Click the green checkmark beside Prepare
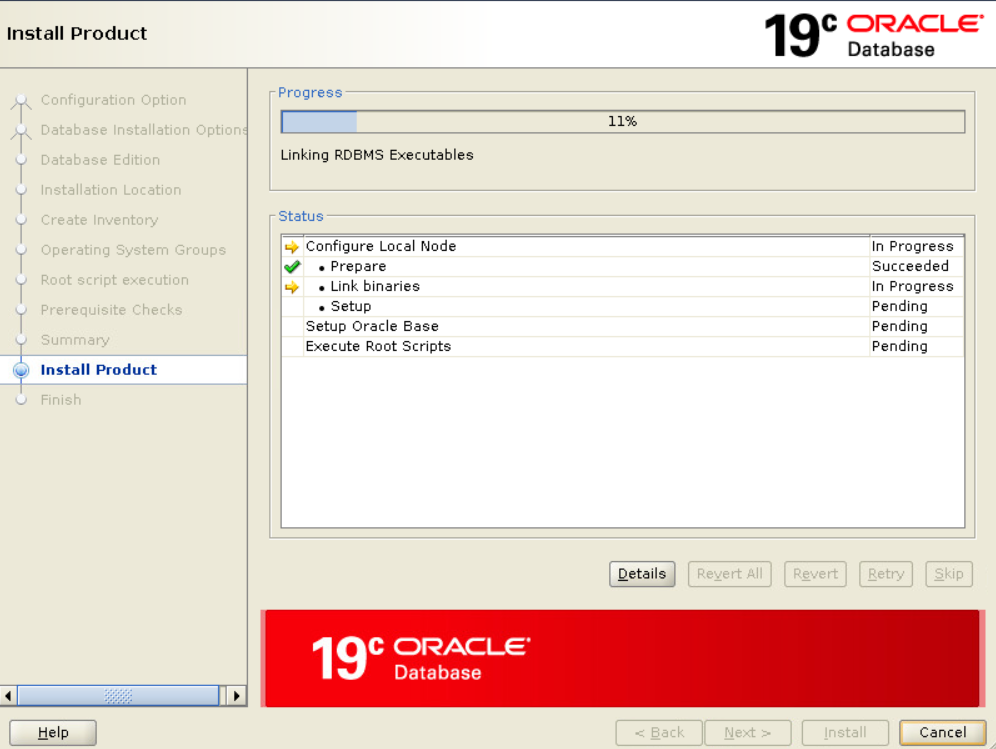This screenshot has width=996, height=749. pos(292,266)
